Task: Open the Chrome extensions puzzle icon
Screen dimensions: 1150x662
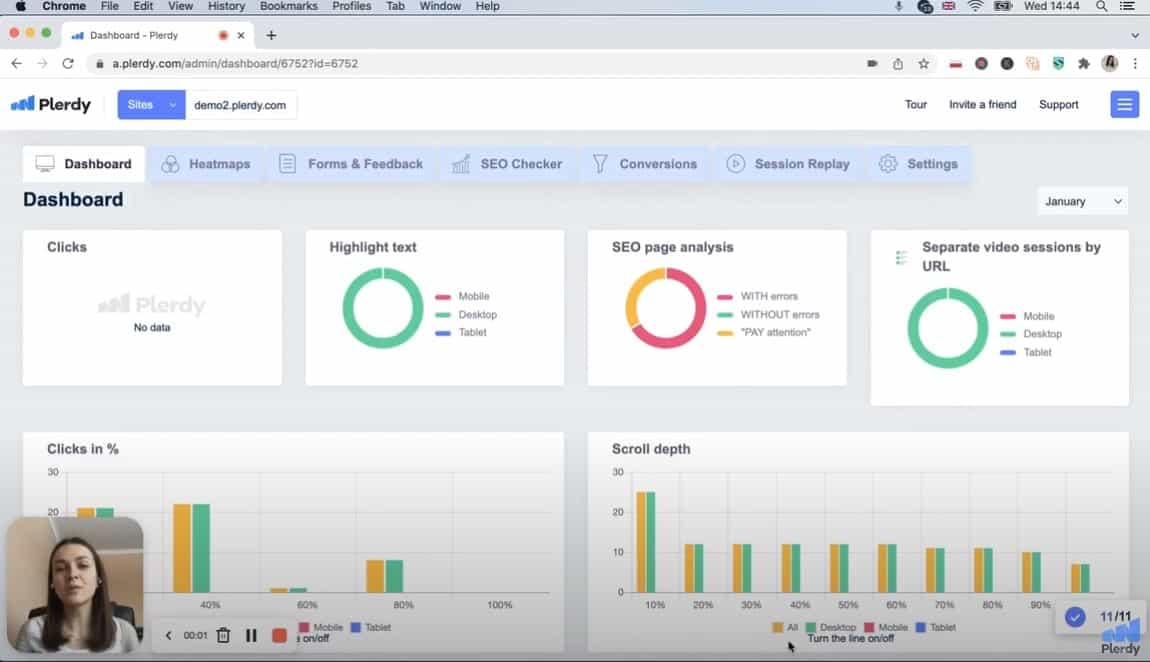Action: [x=1084, y=63]
